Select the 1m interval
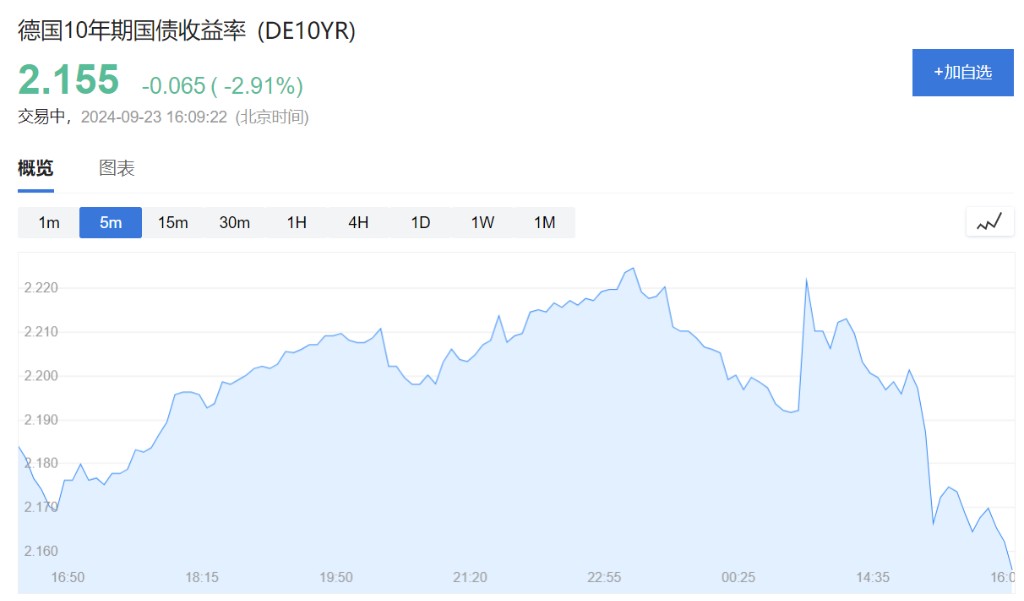1024x601 pixels. (49, 222)
